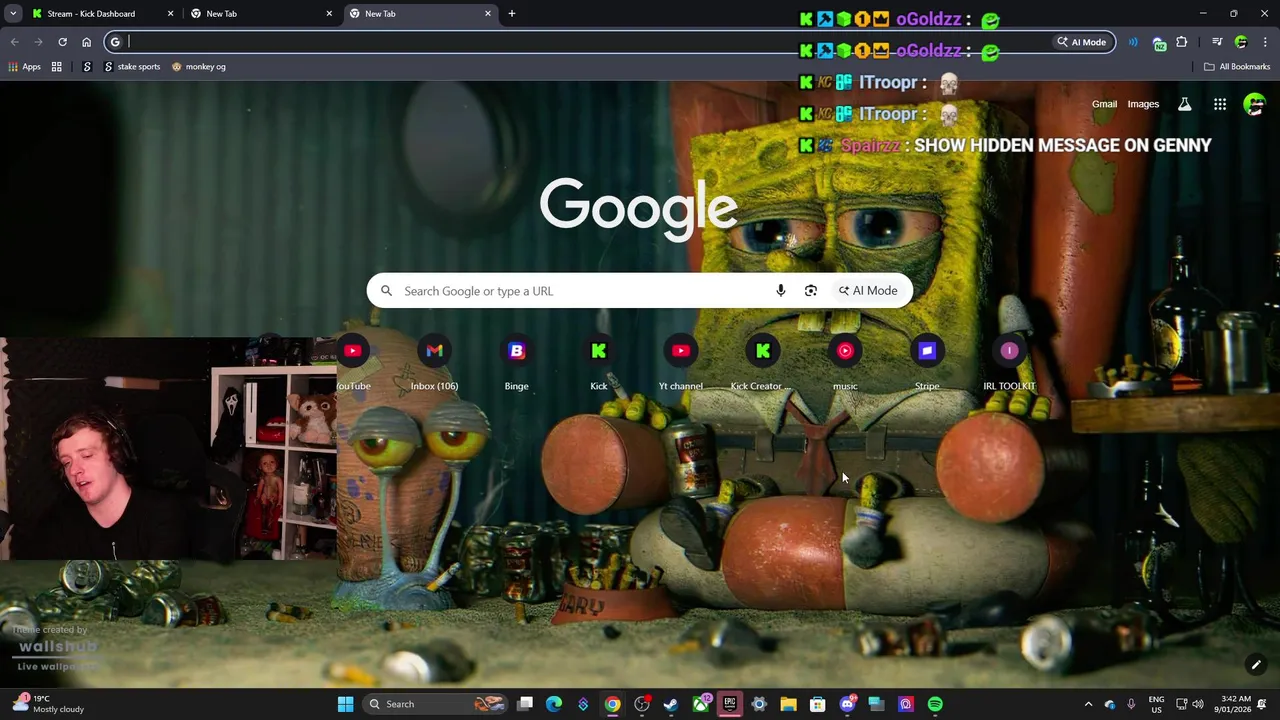
Task: Start voice search with microphone icon
Action: 781,291
